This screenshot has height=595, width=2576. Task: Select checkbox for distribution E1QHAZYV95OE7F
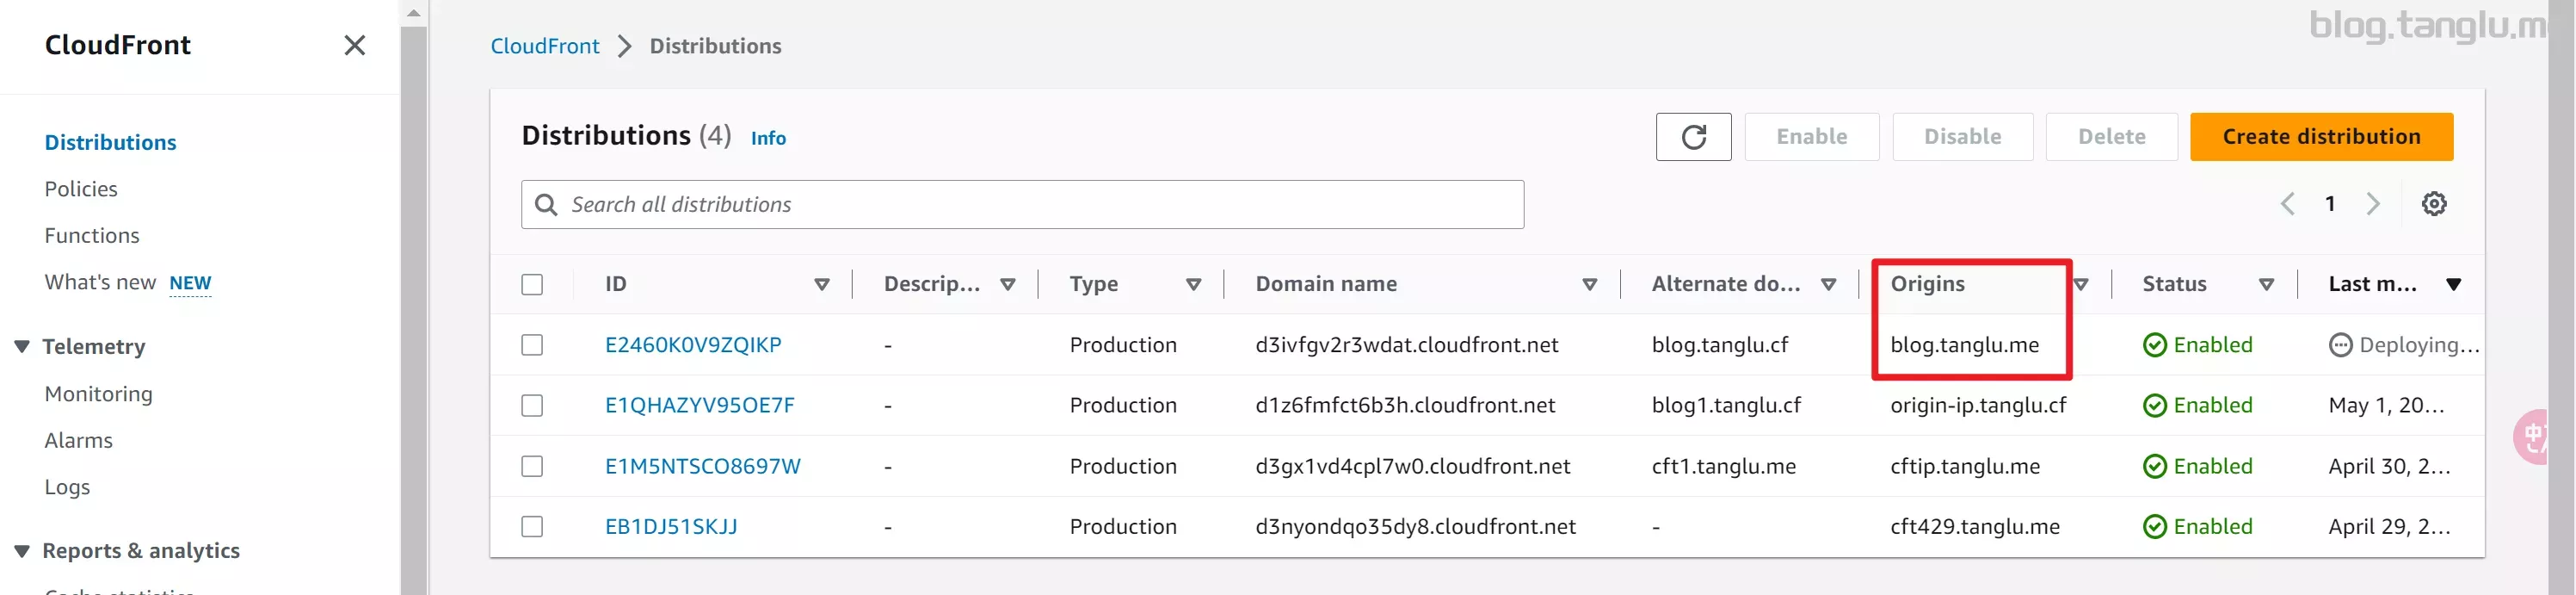click(x=532, y=405)
